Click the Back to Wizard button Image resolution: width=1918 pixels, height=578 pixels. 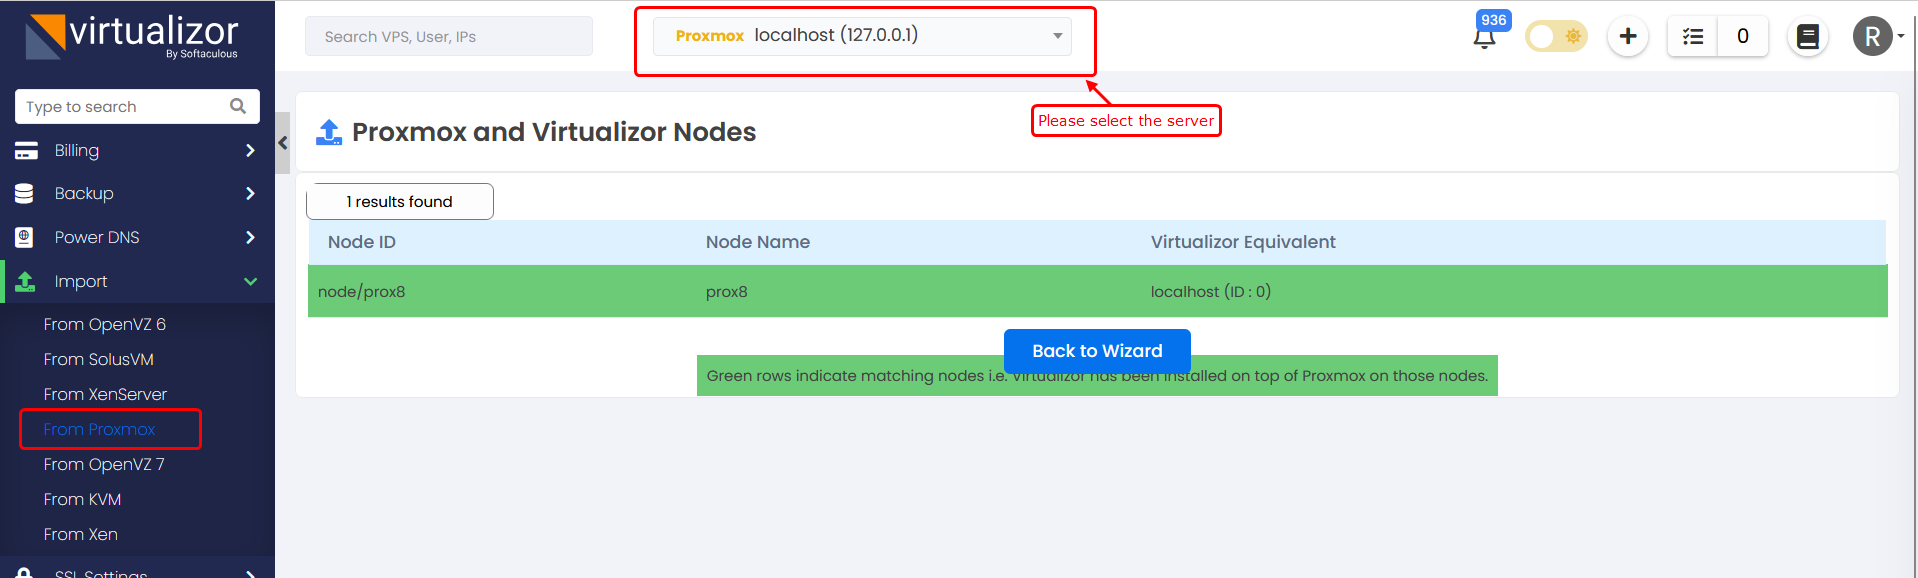pos(1097,351)
